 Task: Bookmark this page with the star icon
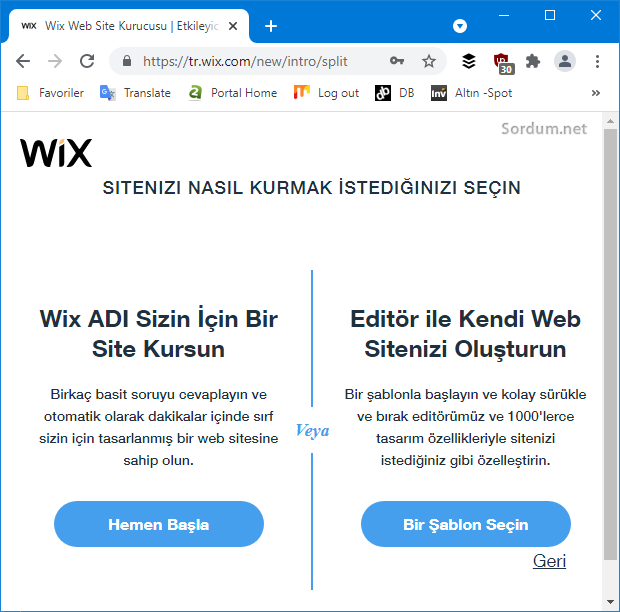429,61
